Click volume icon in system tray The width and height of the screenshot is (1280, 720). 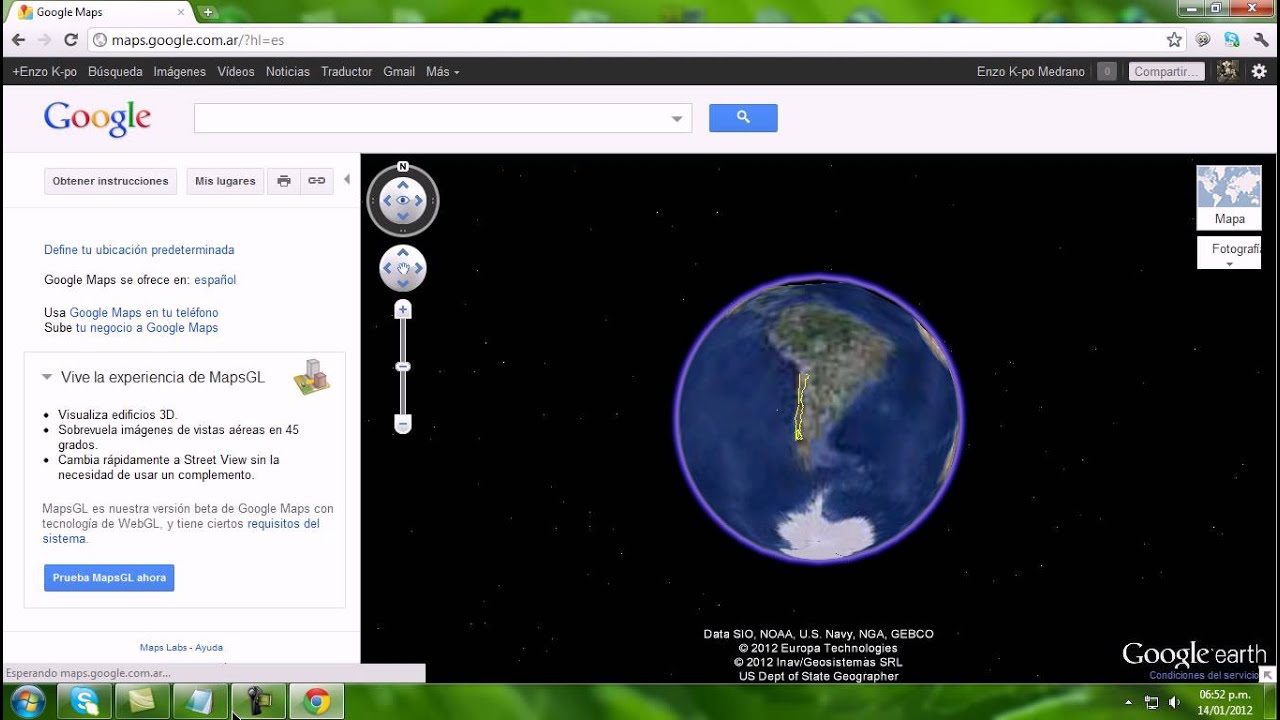click(1174, 702)
